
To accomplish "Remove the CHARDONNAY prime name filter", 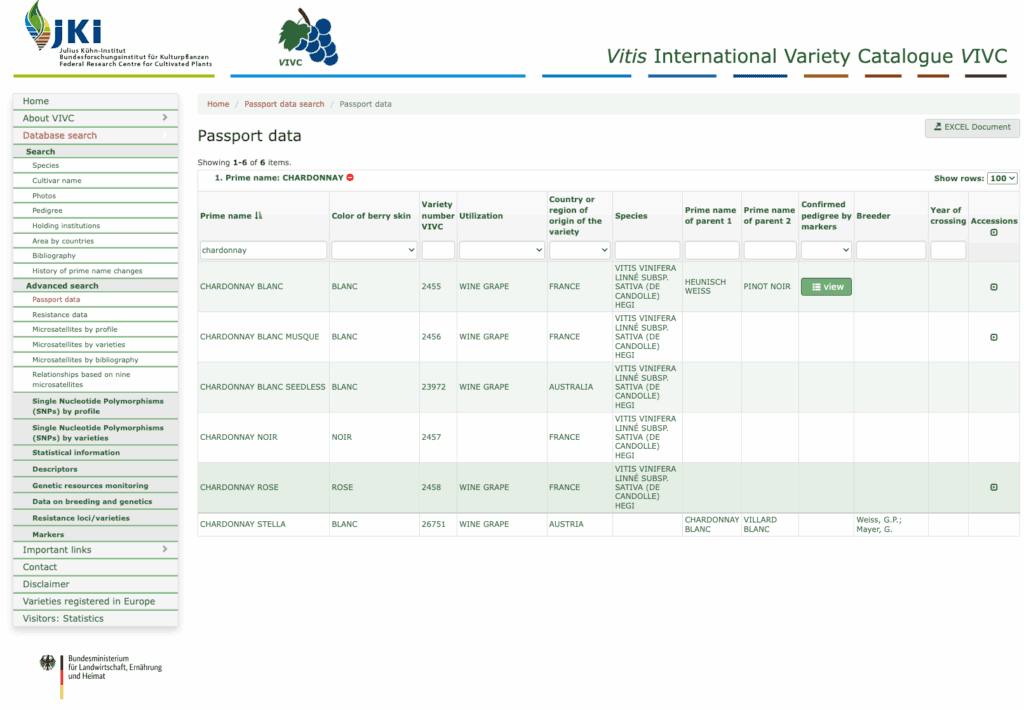I will [x=350, y=178].
